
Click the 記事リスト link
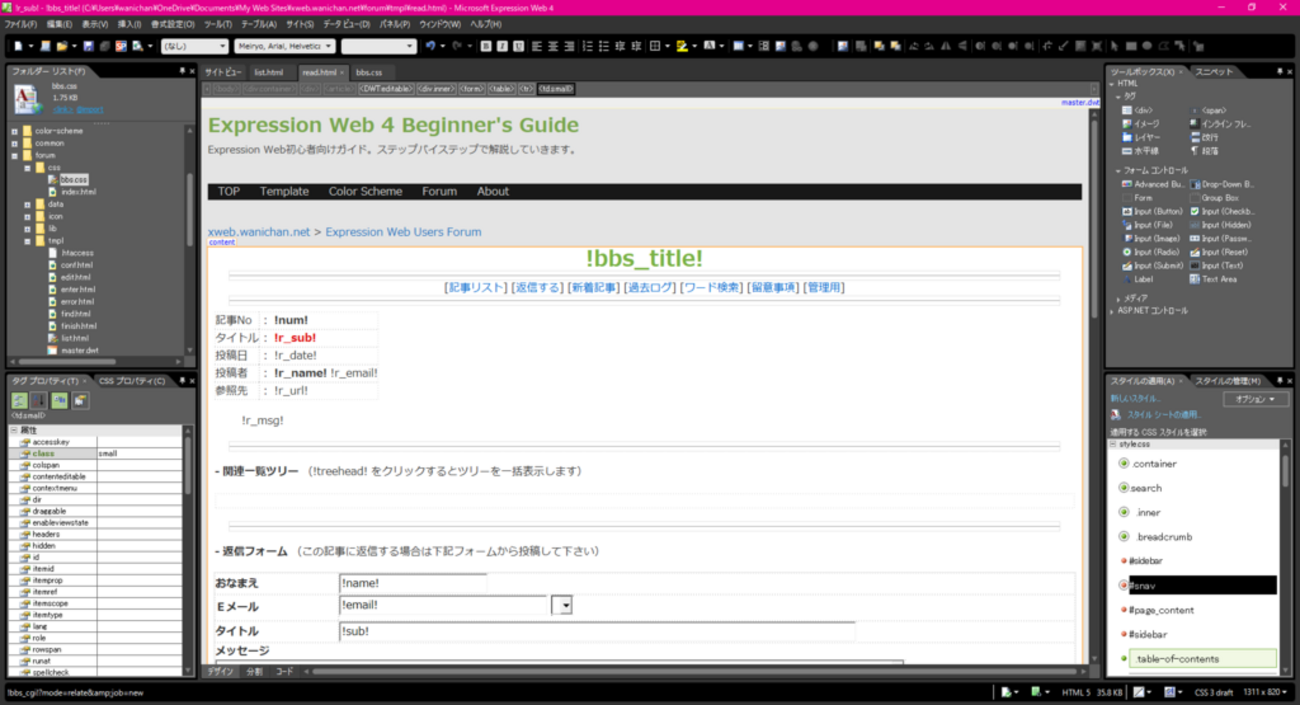pyautogui.click(x=476, y=287)
